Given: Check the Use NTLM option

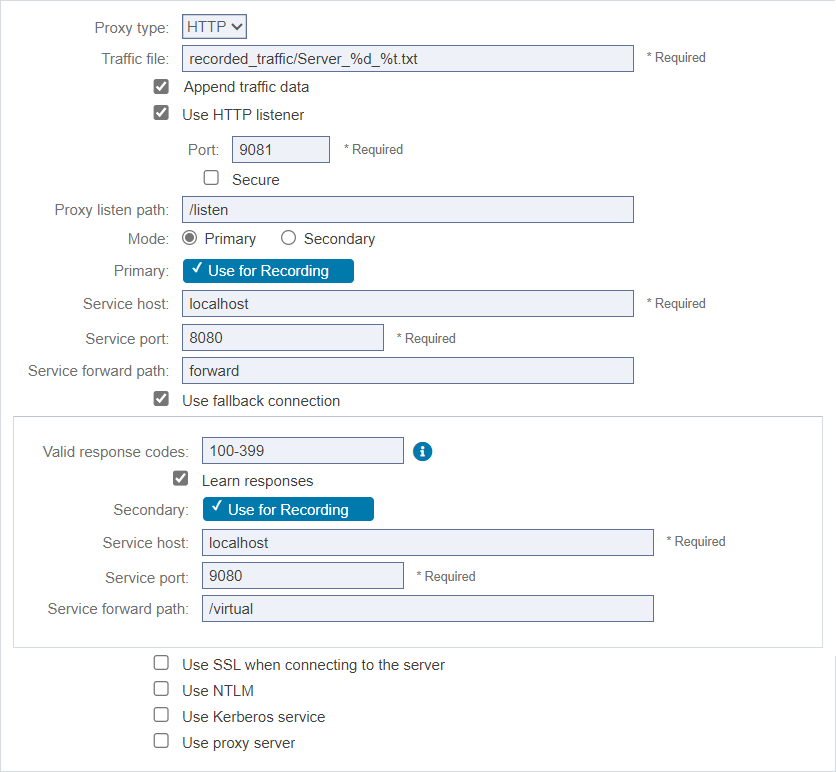Looking at the screenshot, I should point(161,689).
